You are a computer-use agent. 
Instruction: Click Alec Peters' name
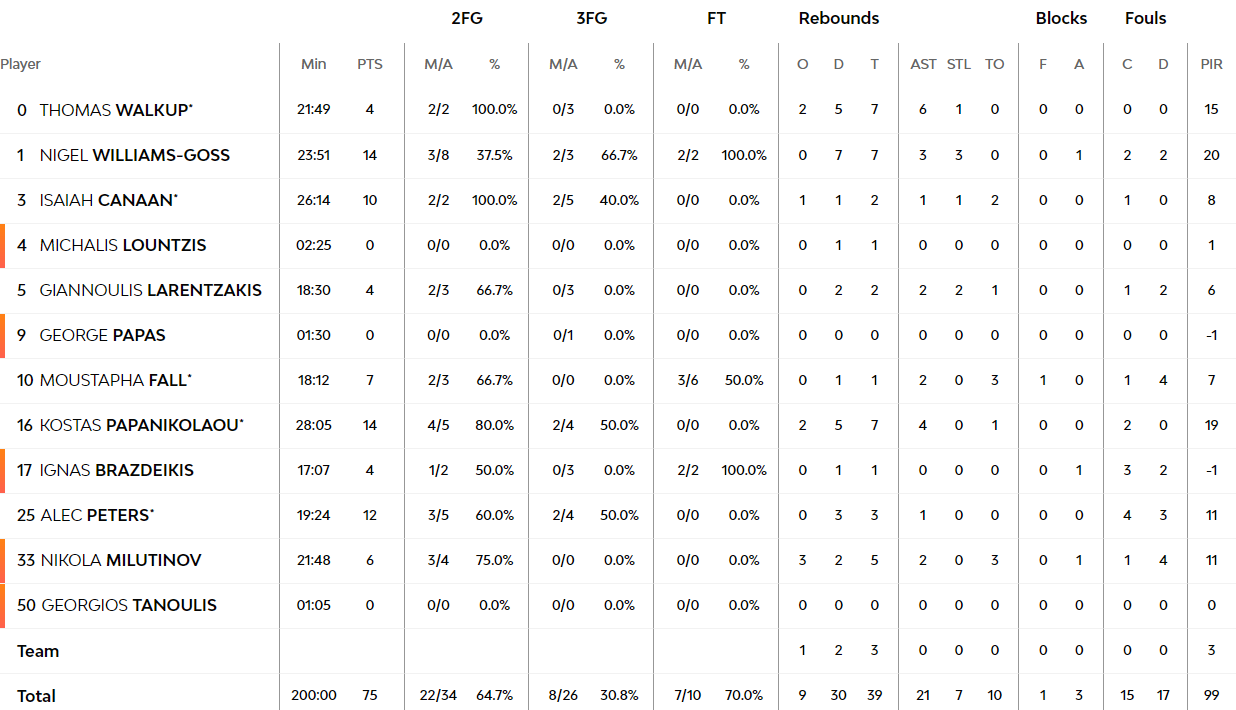[98, 515]
